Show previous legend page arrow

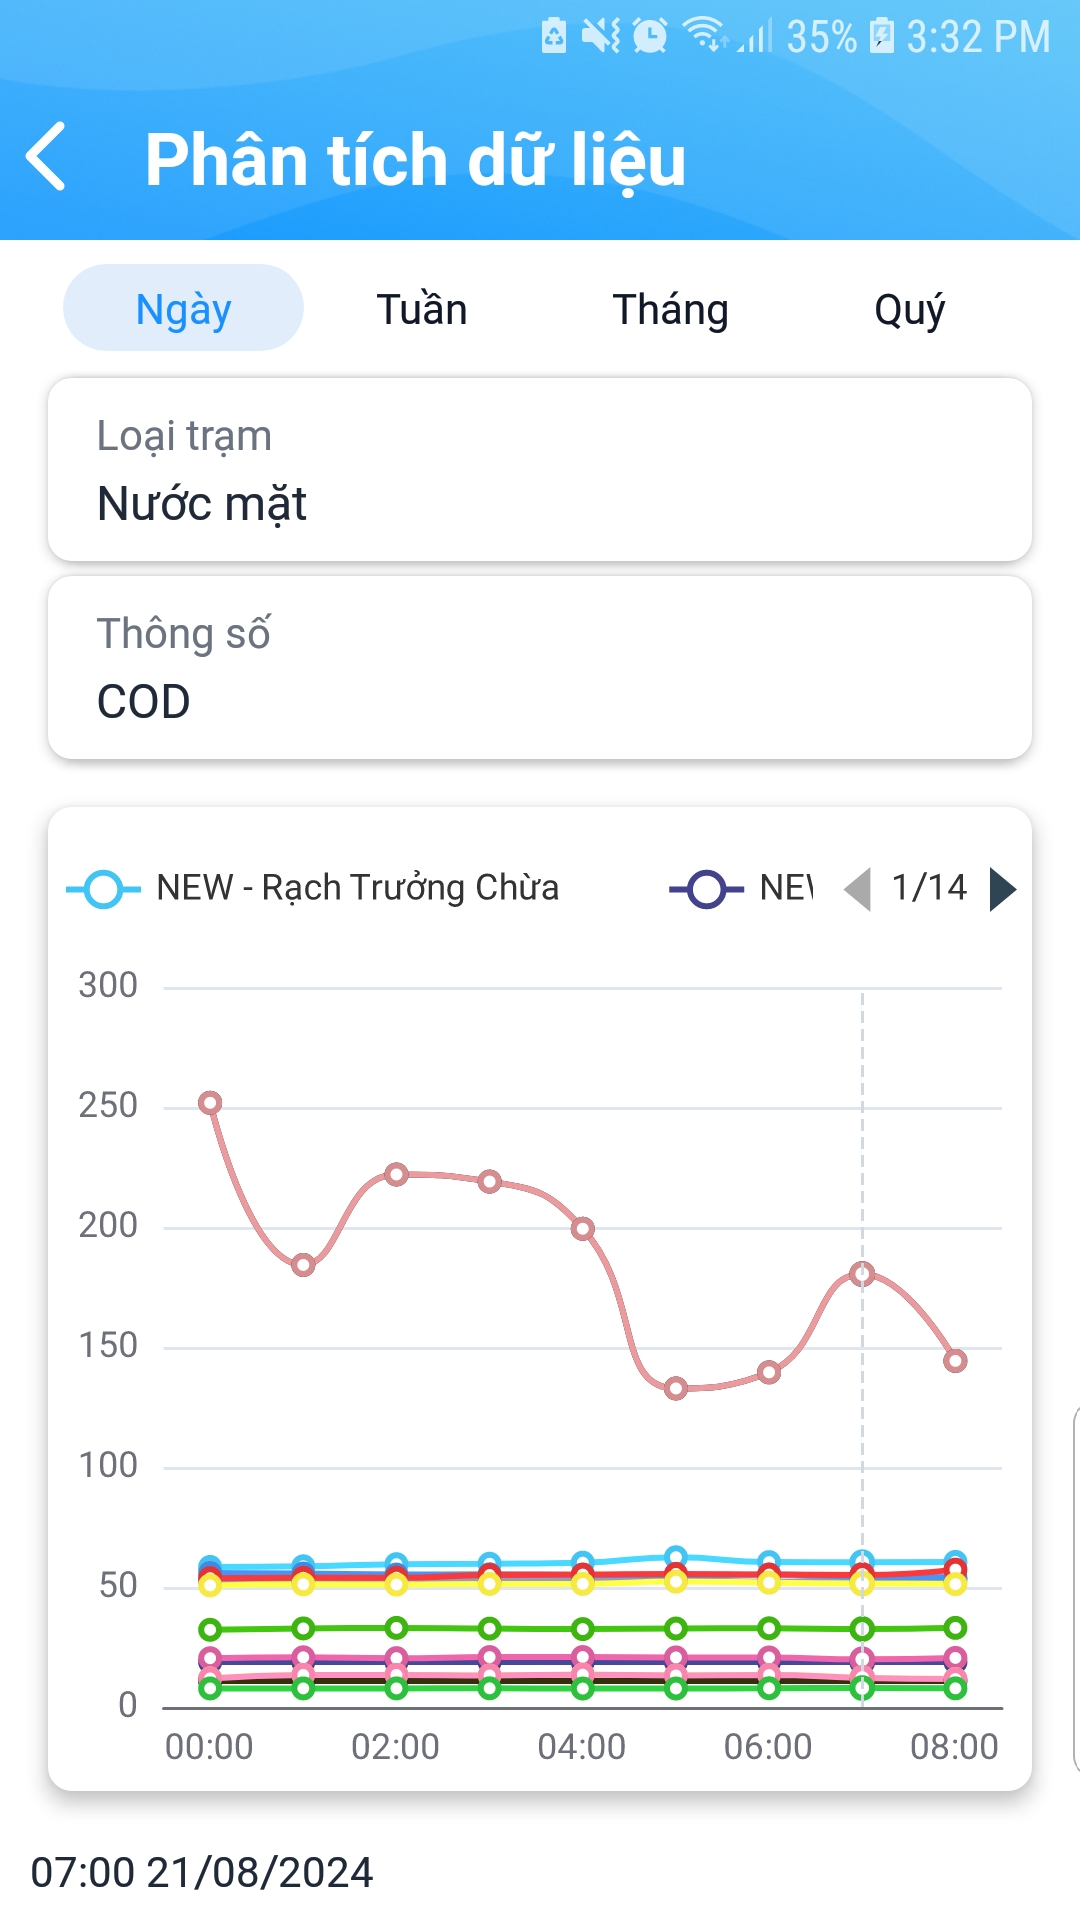[857, 888]
